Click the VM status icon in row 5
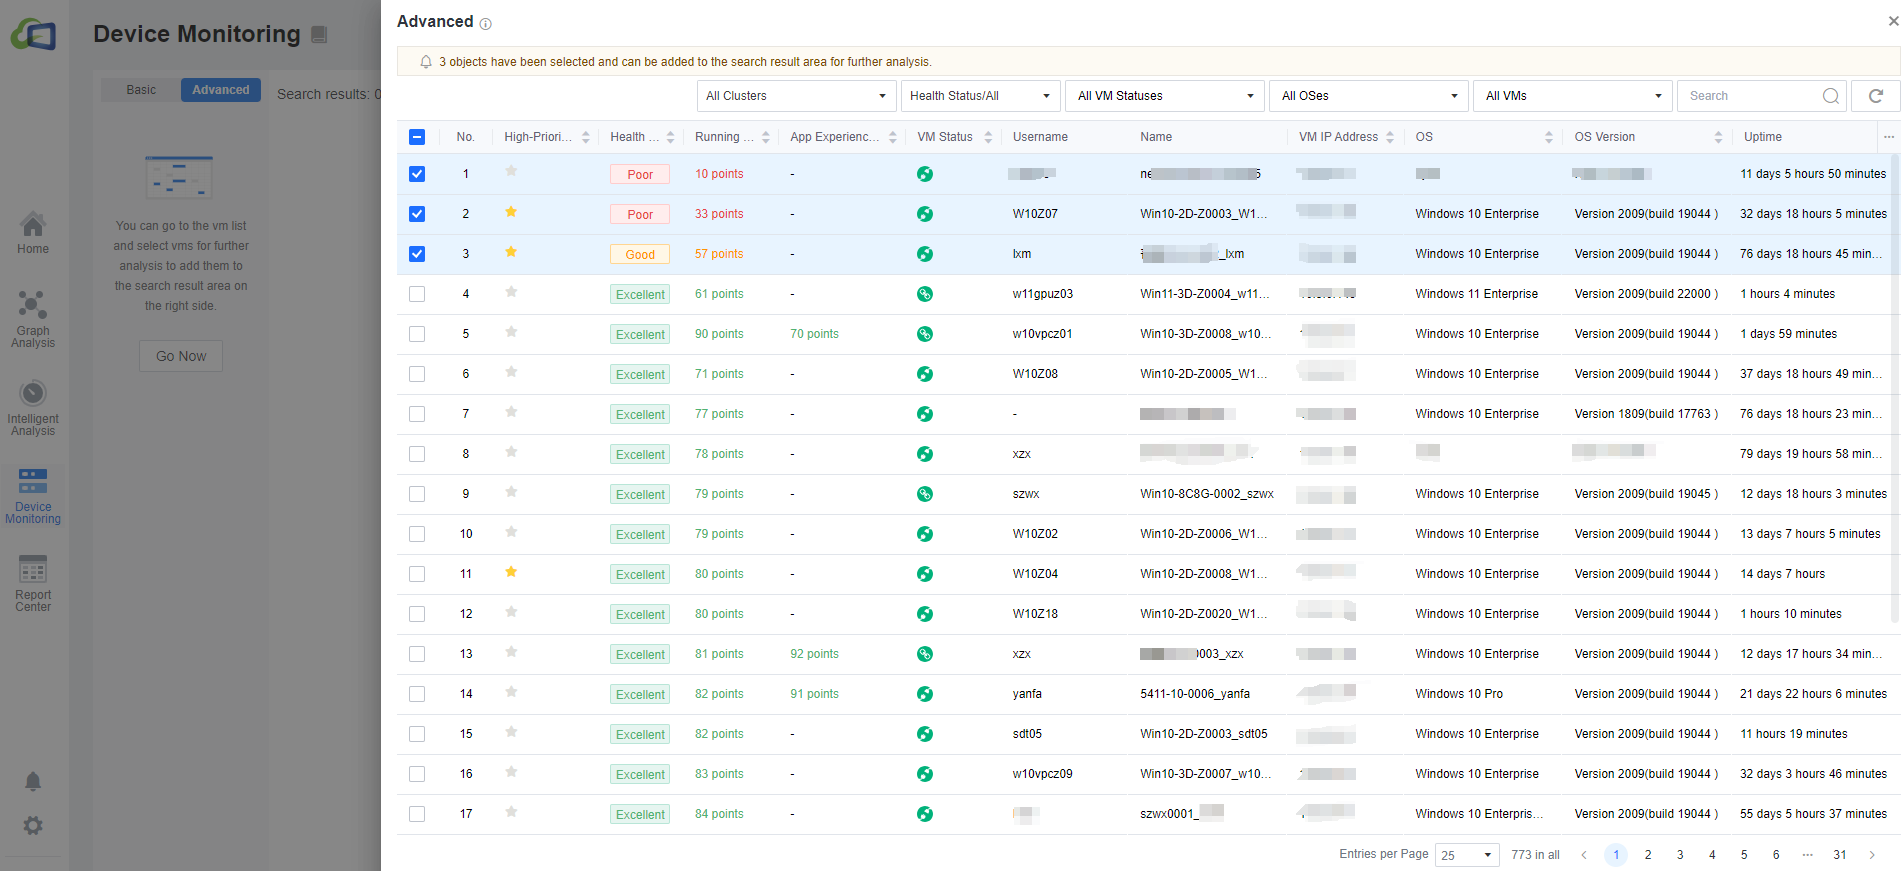This screenshot has height=871, width=1902. click(x=925, y=334)
